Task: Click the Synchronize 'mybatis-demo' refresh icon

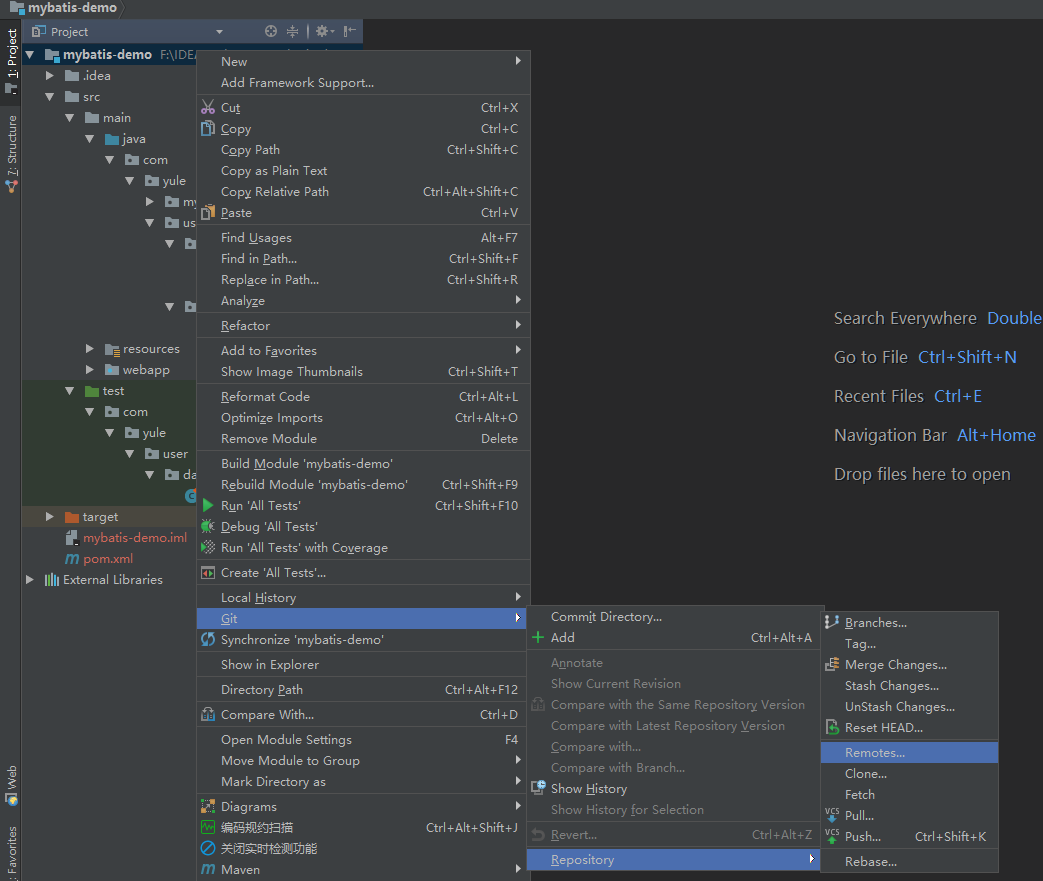Action: (x=208, y=640)
